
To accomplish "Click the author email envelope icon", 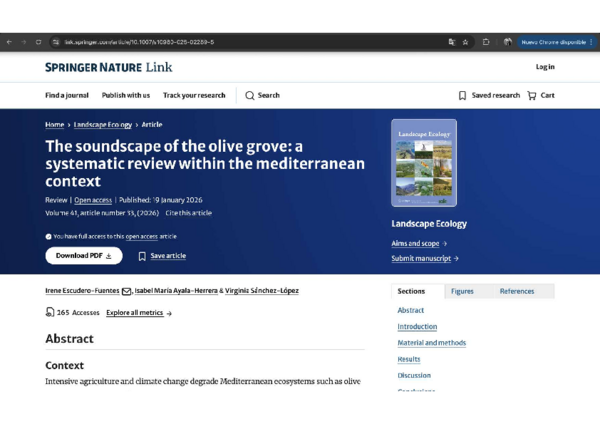I will (126, 292).
